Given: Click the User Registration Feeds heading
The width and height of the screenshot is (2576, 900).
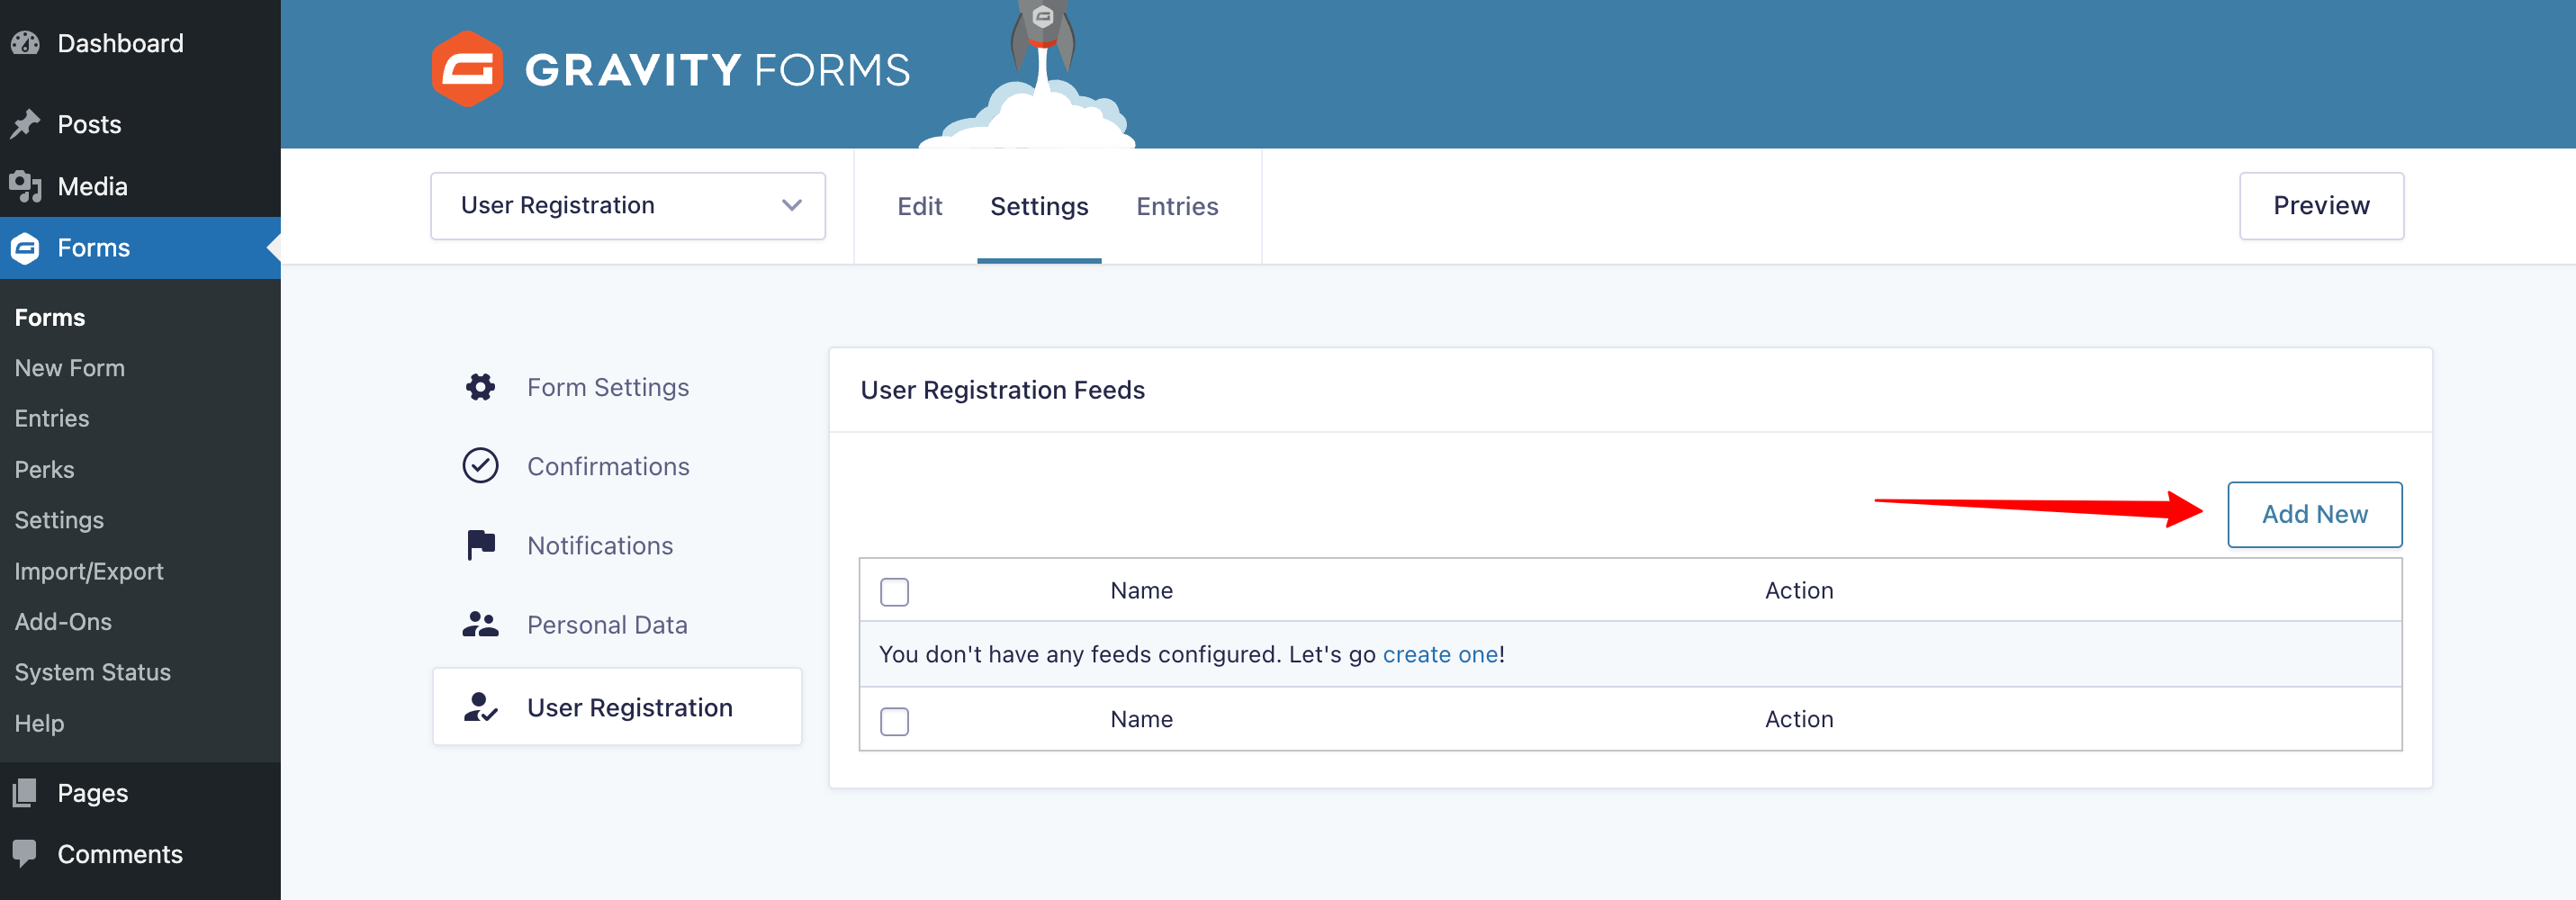Looking at the screenshot, I should [1002, 390].
